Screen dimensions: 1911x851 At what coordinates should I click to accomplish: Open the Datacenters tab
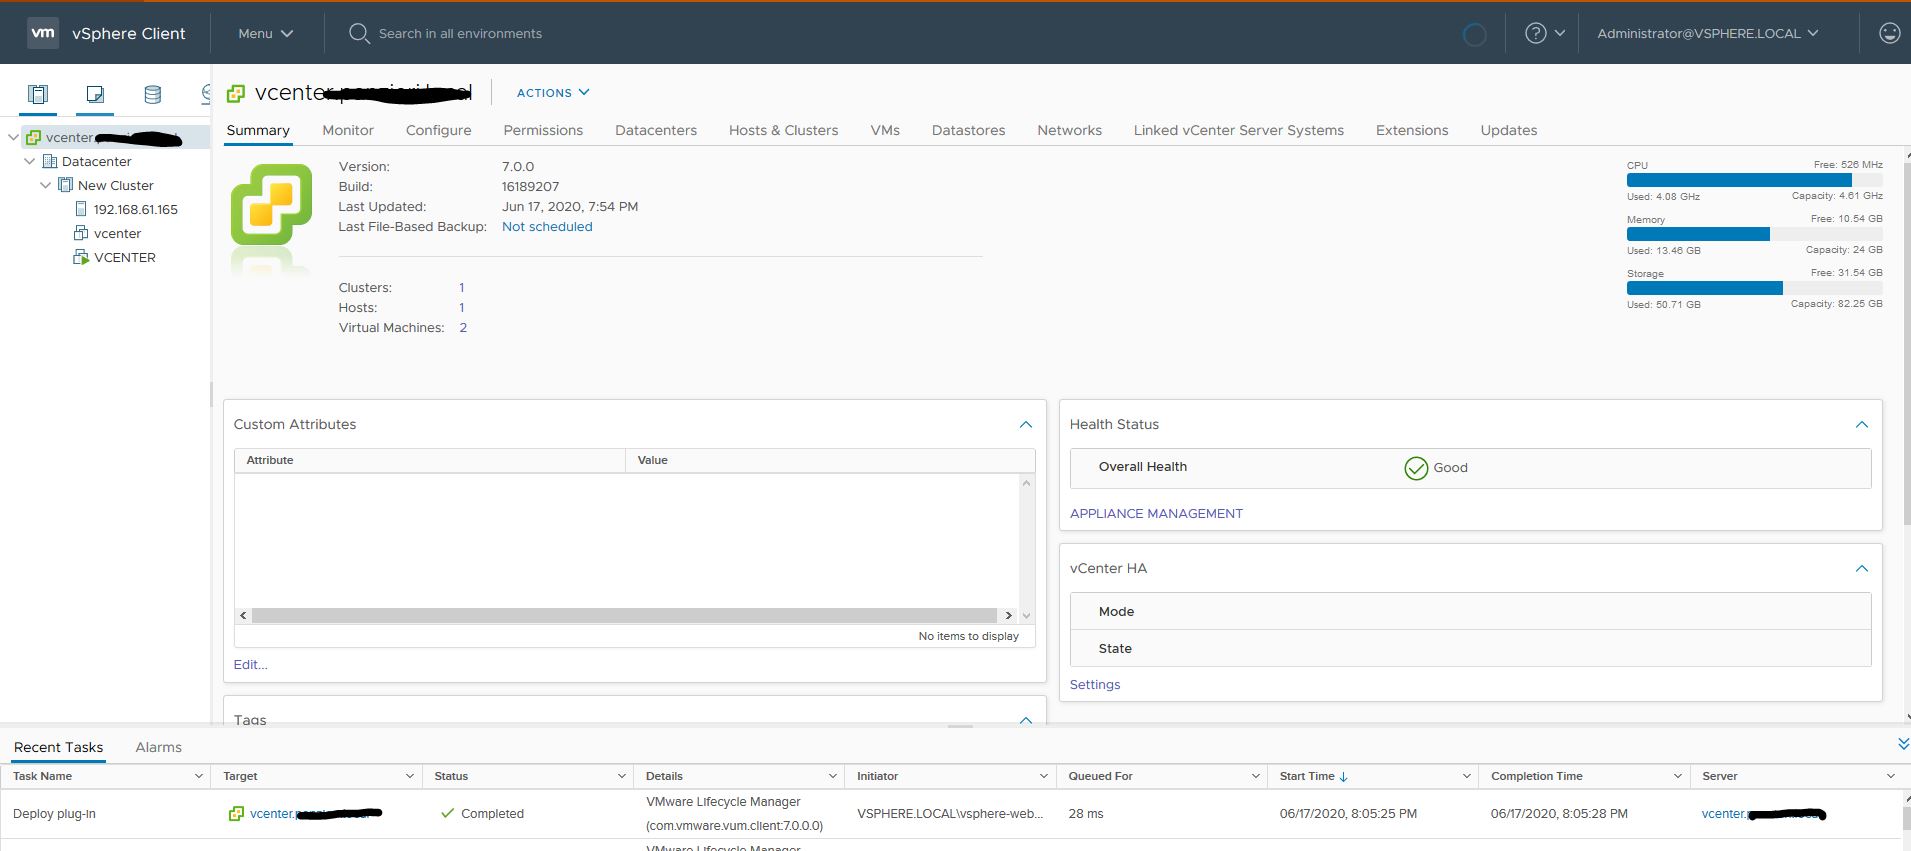click(x=656, y=130)
